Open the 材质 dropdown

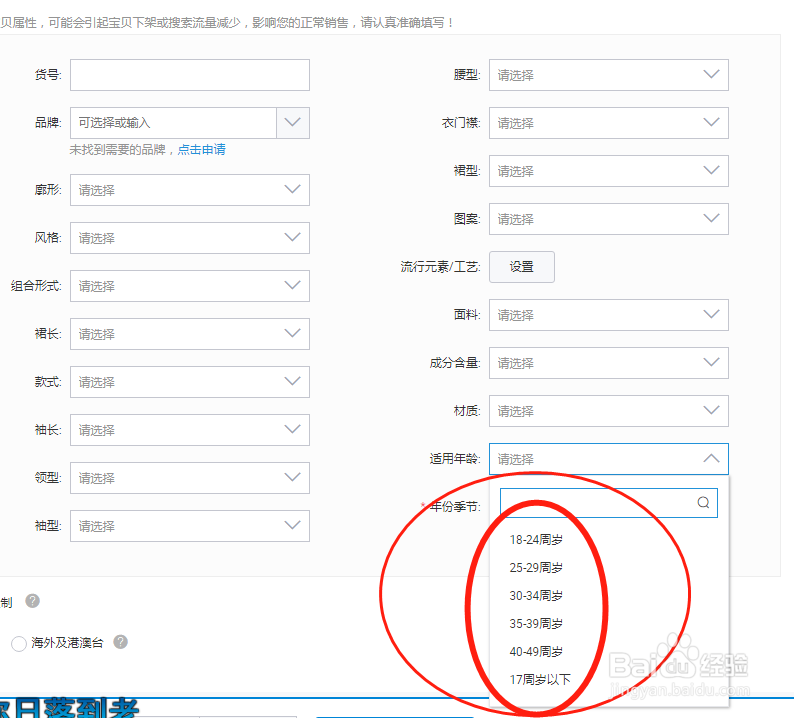pyautogui.click(x=609, y=411)
